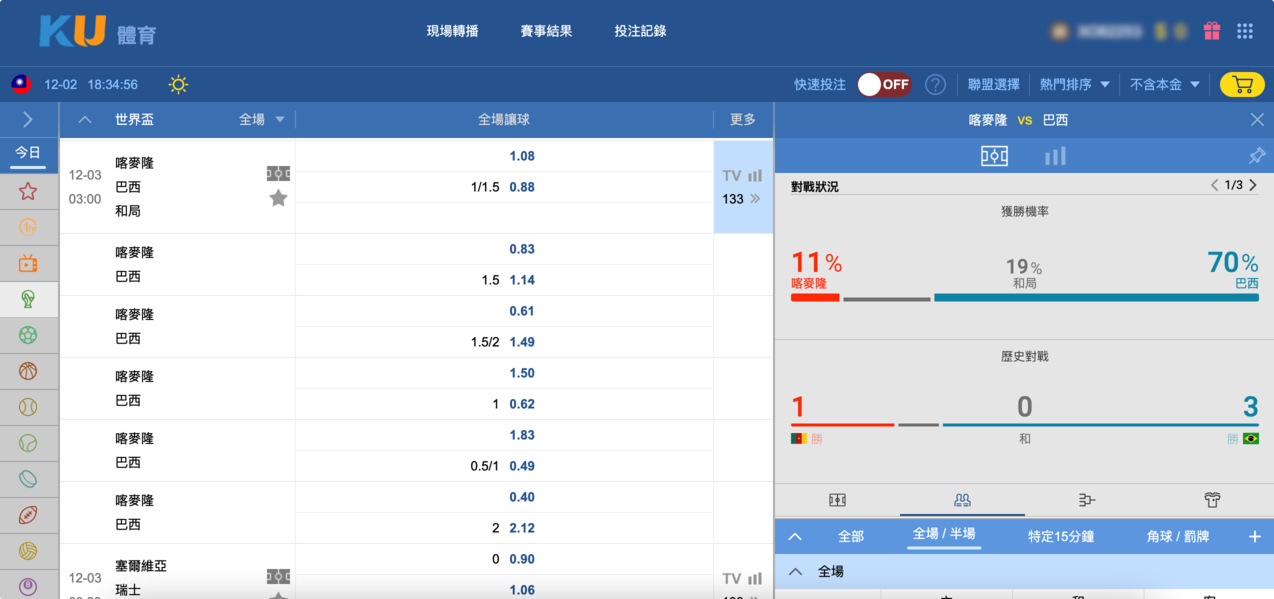Open the gift box promotions icon
This screenshot has height=599, width=1274.
[x=1212, y=31]
